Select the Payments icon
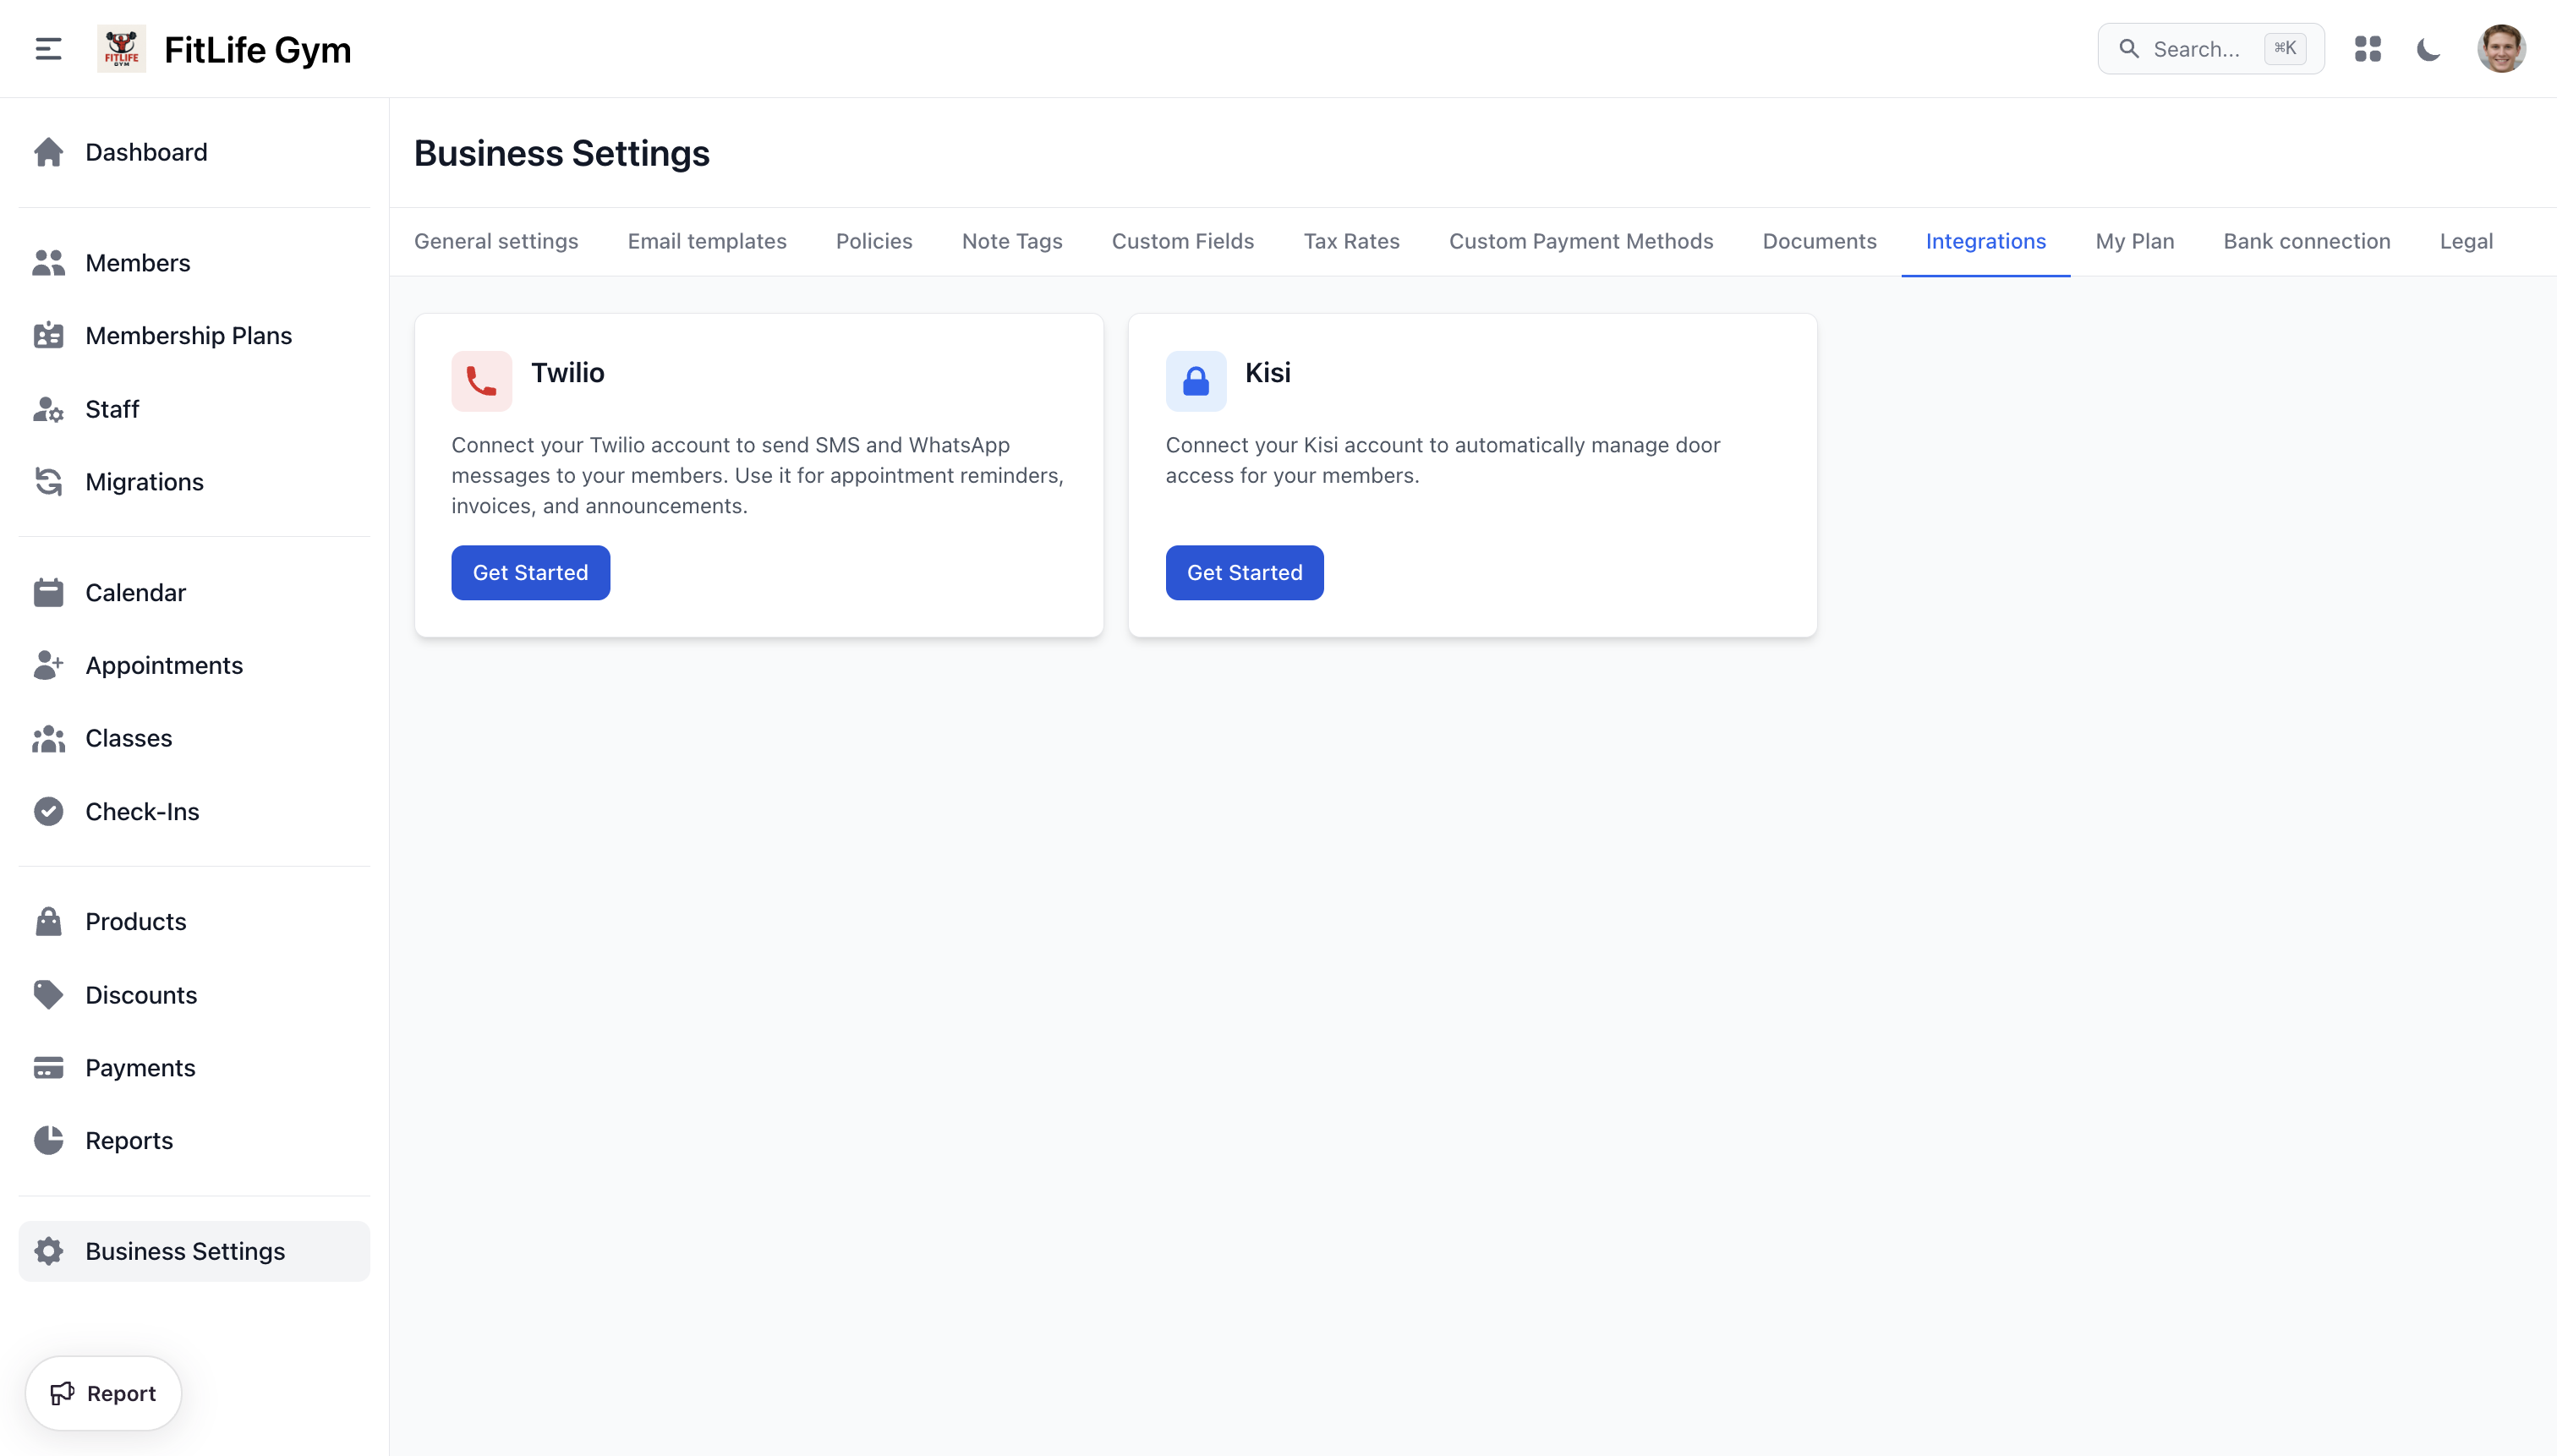Screen dimensions: 2557x1456 point(48,1067)
